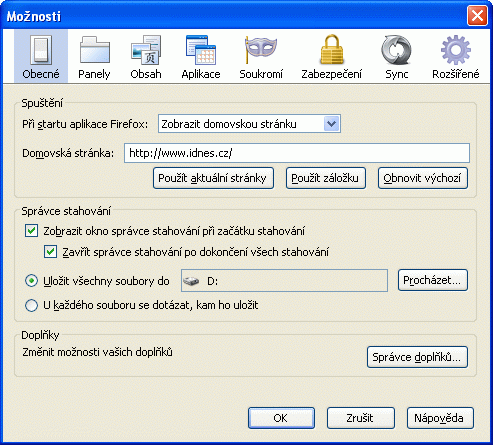Click the Možnosti title bar text
The width and height of the screenshot is (493, 445).
pyautogui.click(x=34, y=16)
